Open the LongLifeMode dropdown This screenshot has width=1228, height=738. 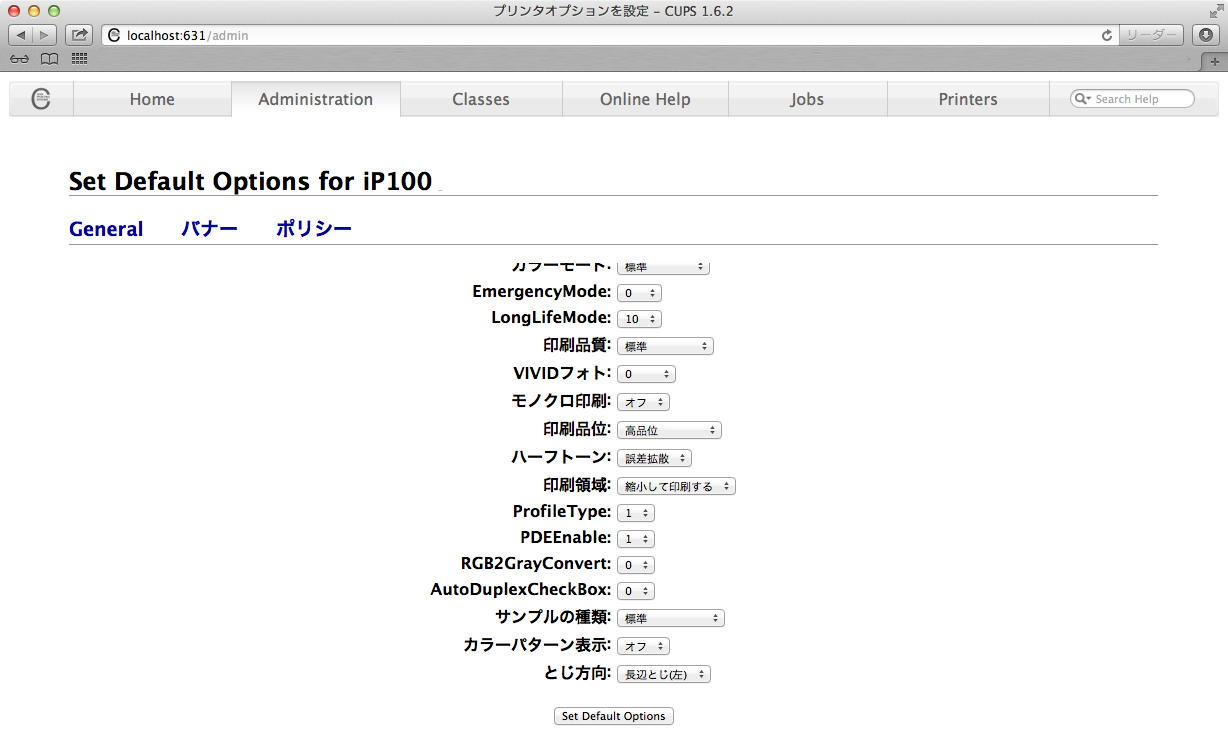click(639, 319)
